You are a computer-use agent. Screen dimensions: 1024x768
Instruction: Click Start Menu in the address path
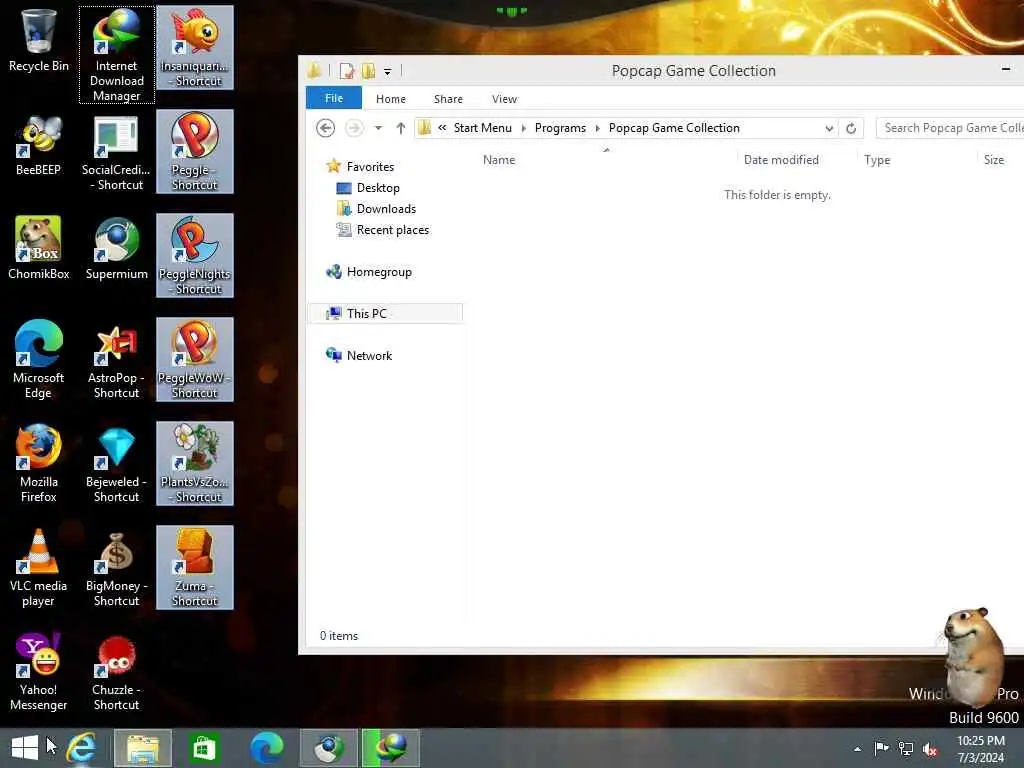pos(483,128)
